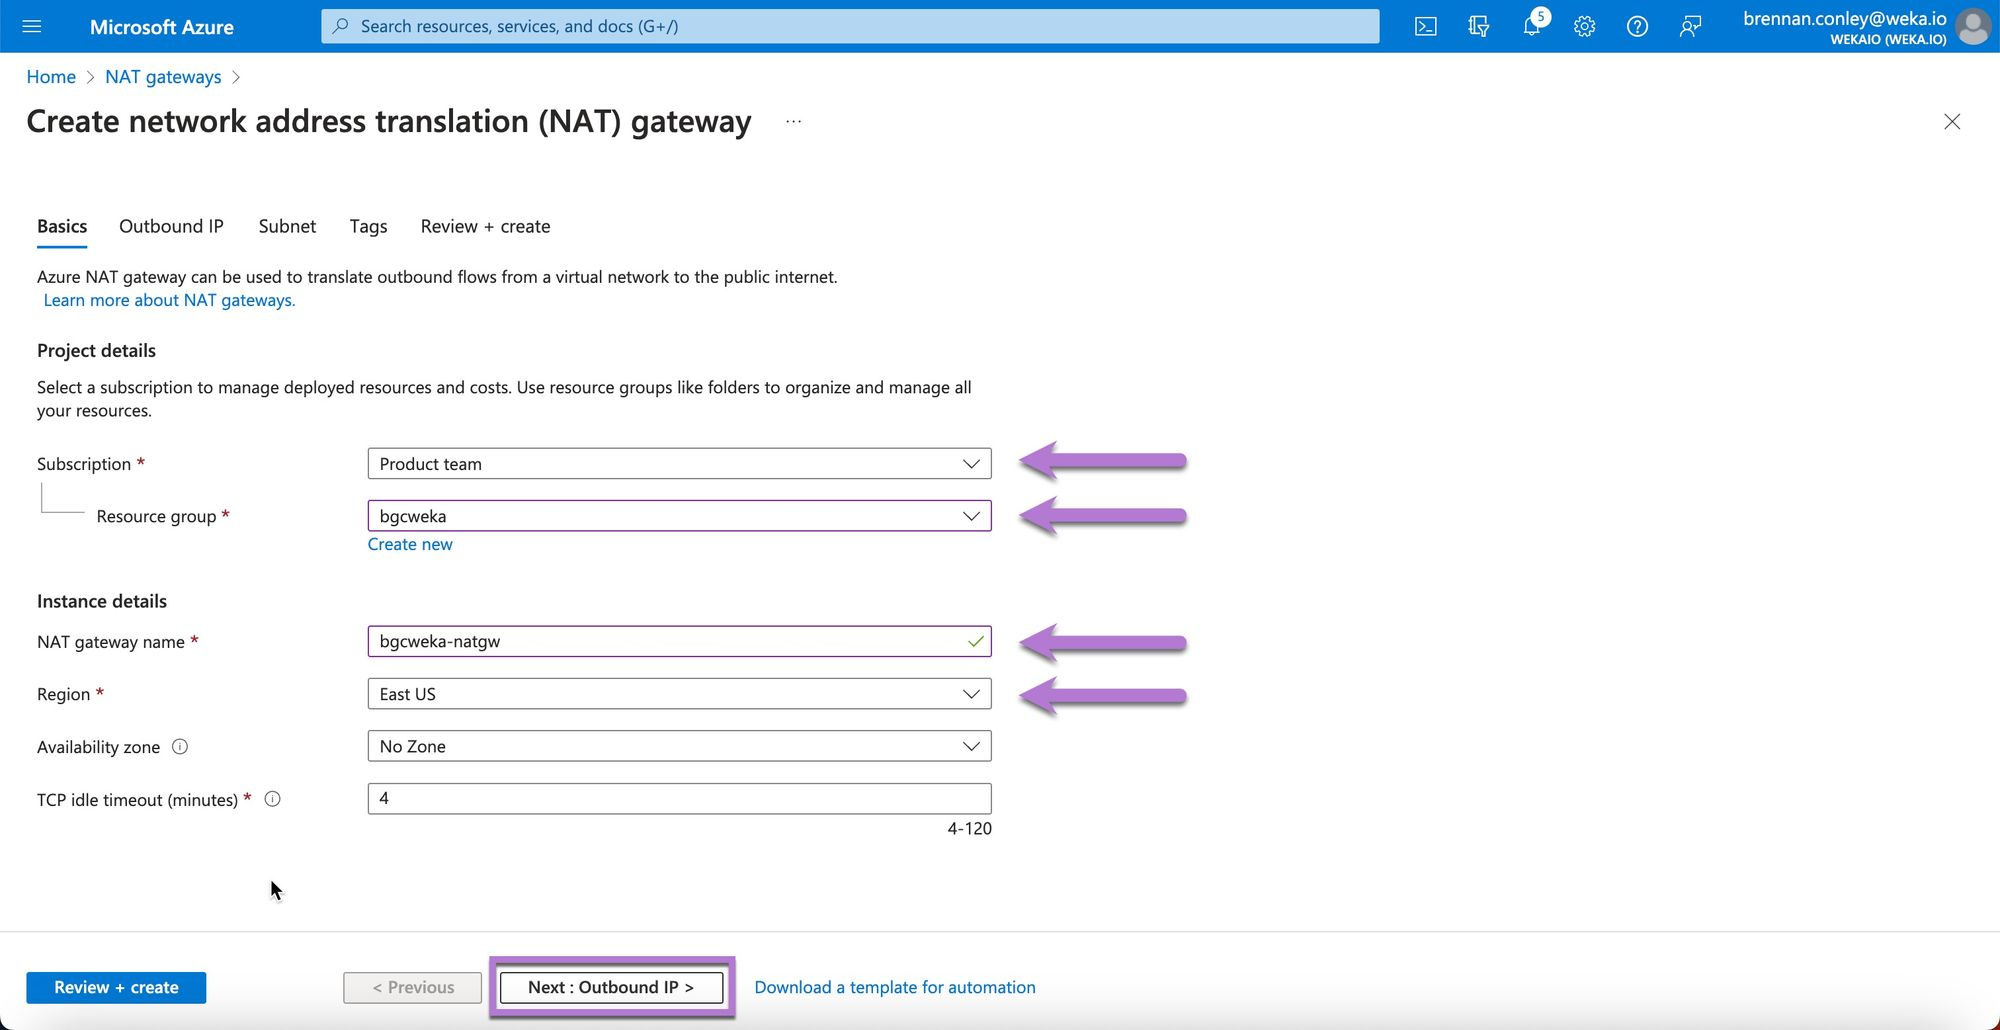
Task: Expand the Subscription dropdown
Action: click(679, 464)
